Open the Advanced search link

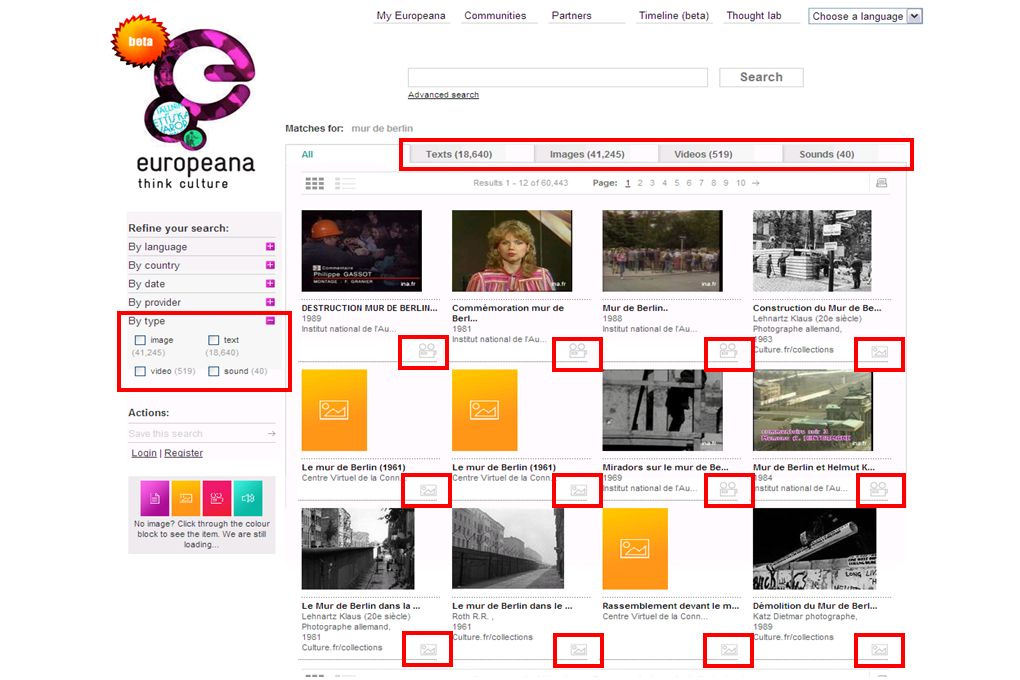443,95
